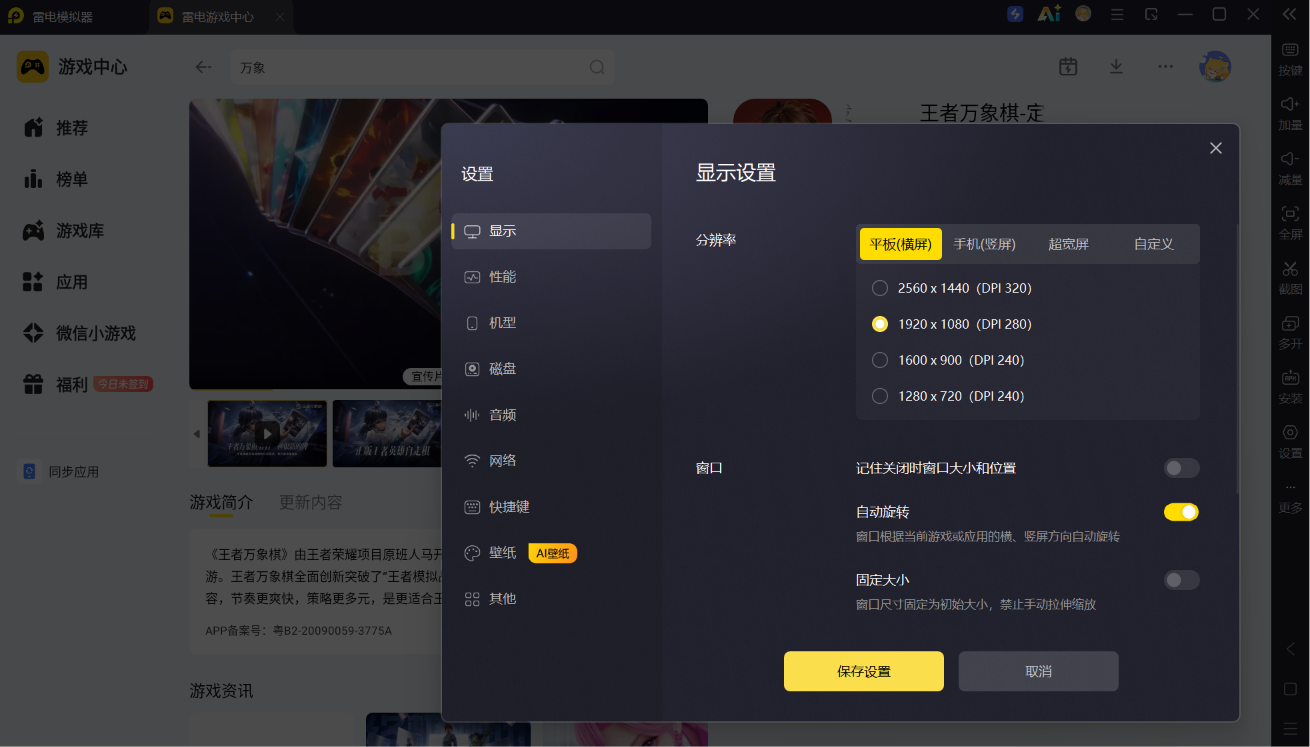The width and height of the screenshot is (1310, 747).
Task: Open 快捷键 settings section
Action: [551, 507]
